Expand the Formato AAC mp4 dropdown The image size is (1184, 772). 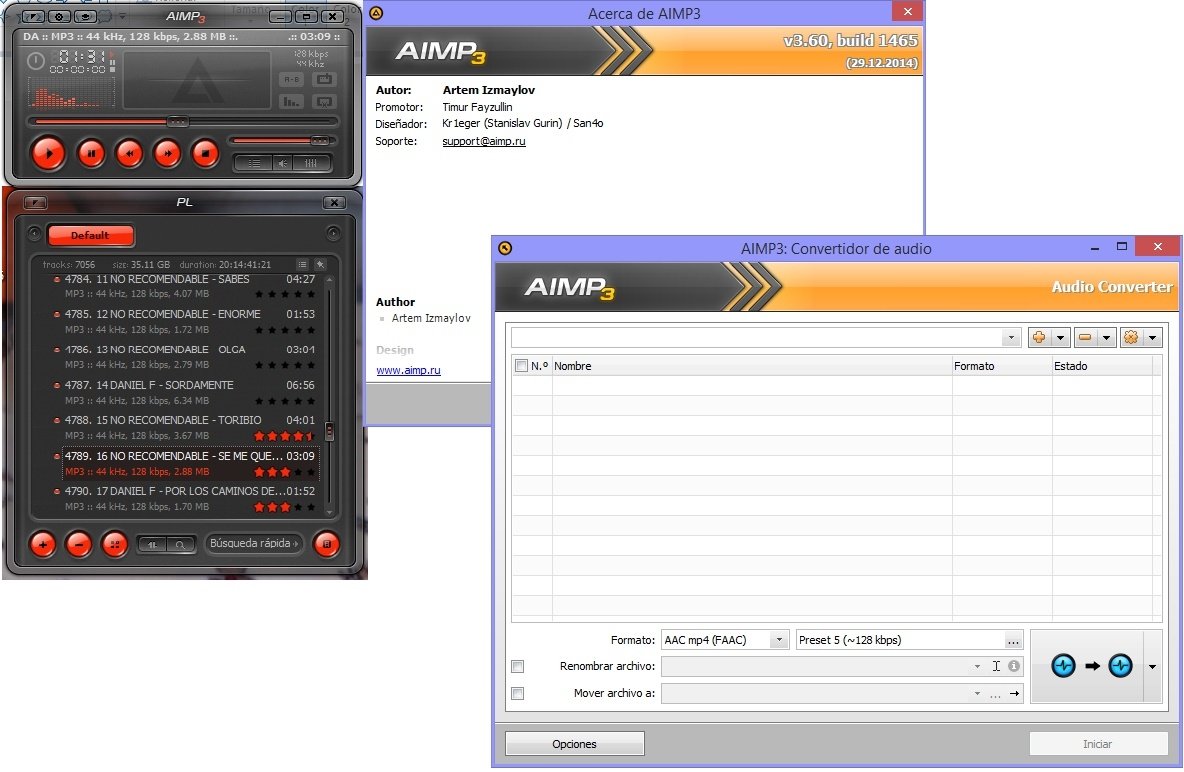click(x=779, y=640)
